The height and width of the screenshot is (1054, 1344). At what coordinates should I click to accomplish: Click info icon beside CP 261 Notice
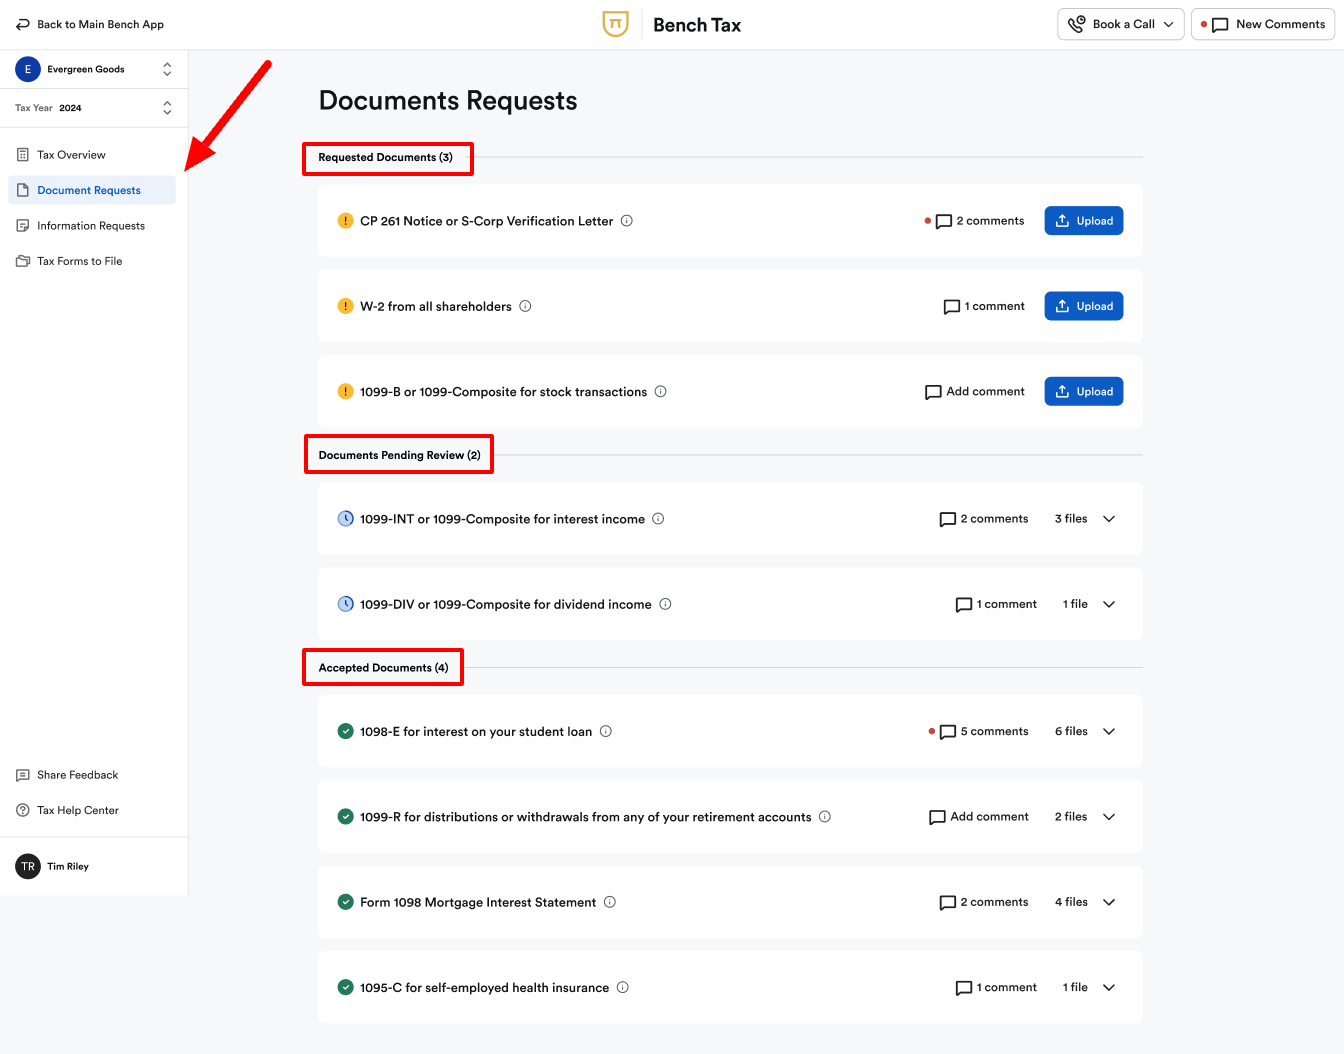(x=627, y=221)
